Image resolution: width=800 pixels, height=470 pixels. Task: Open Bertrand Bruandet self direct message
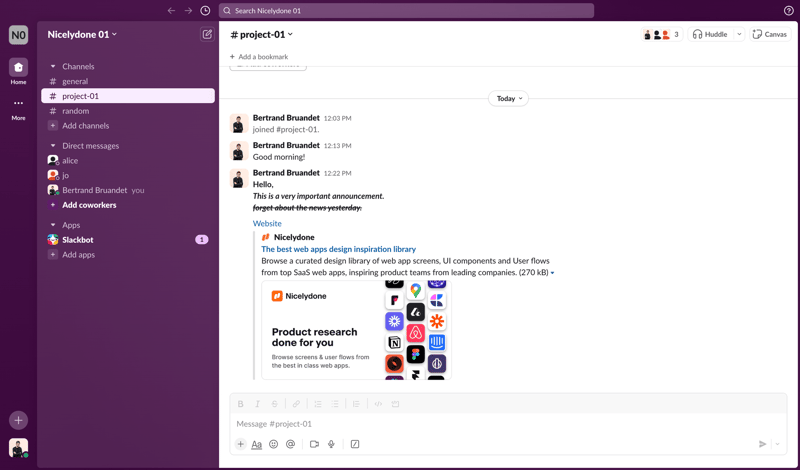[x=128, y=190]
